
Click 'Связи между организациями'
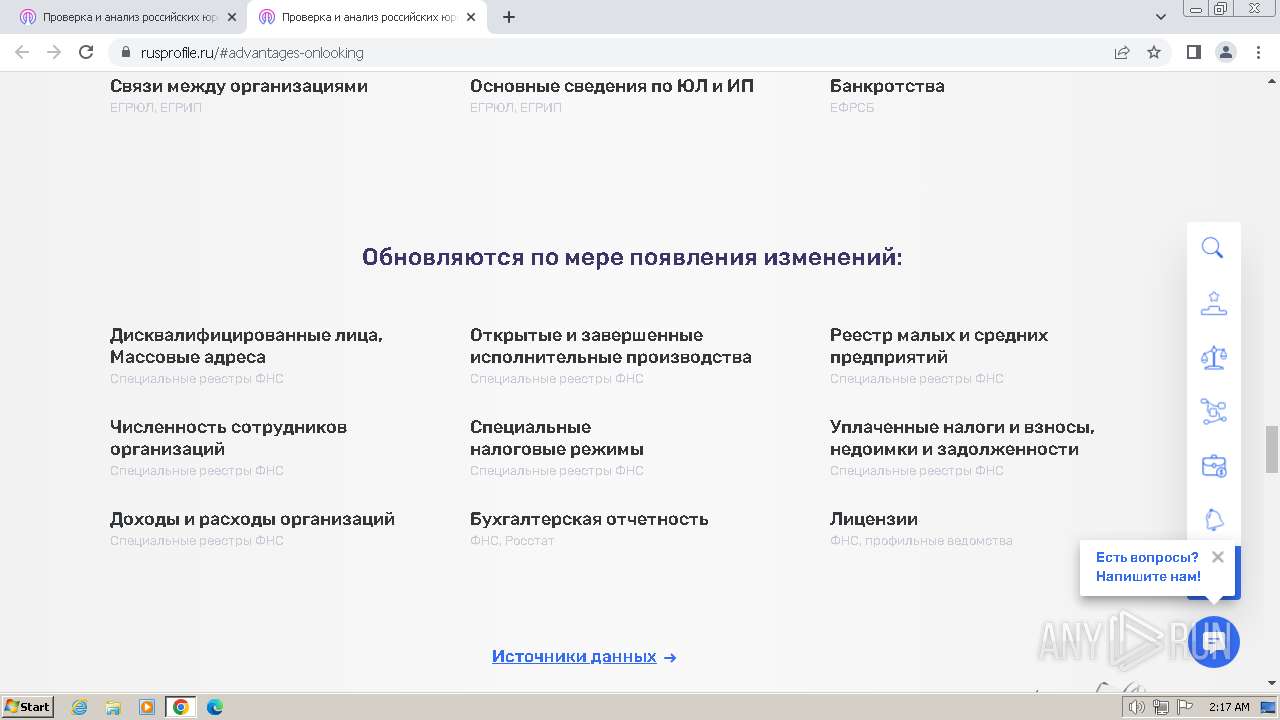[x=239, y=86]
